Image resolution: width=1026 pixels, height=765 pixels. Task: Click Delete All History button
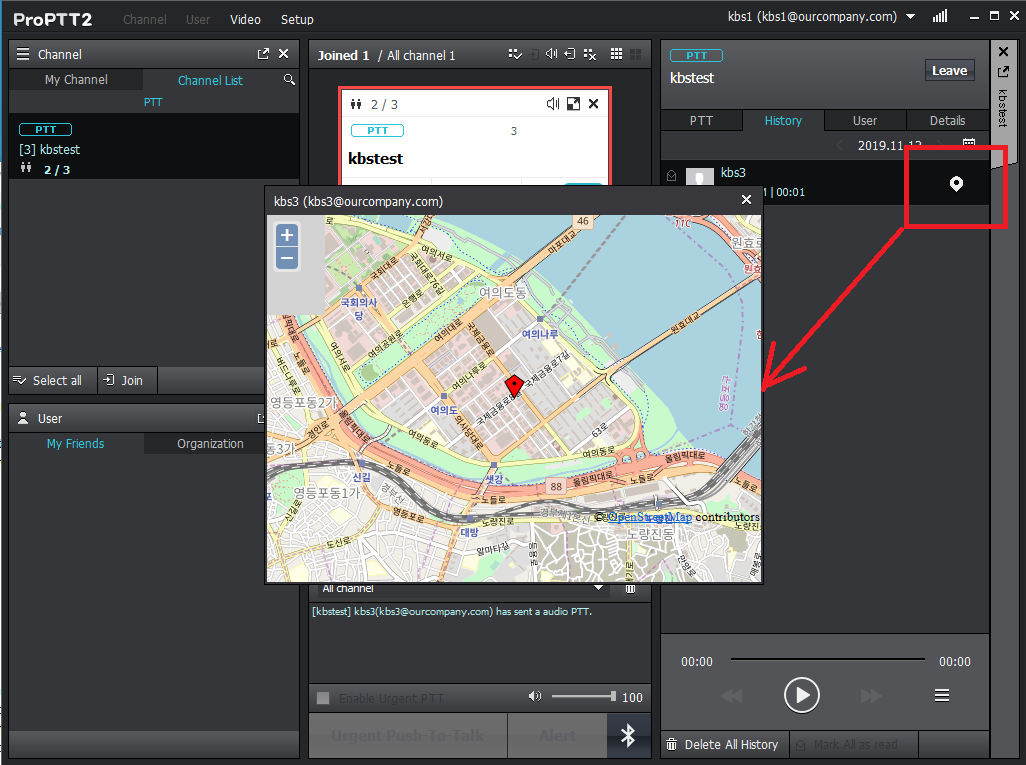(x=723, y=744)
